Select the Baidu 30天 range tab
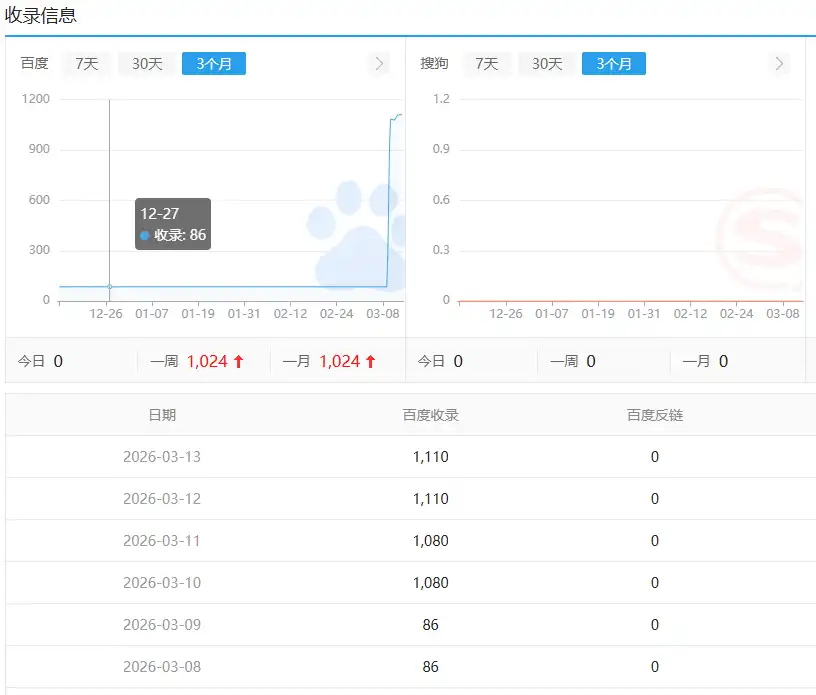 [147, 64]
